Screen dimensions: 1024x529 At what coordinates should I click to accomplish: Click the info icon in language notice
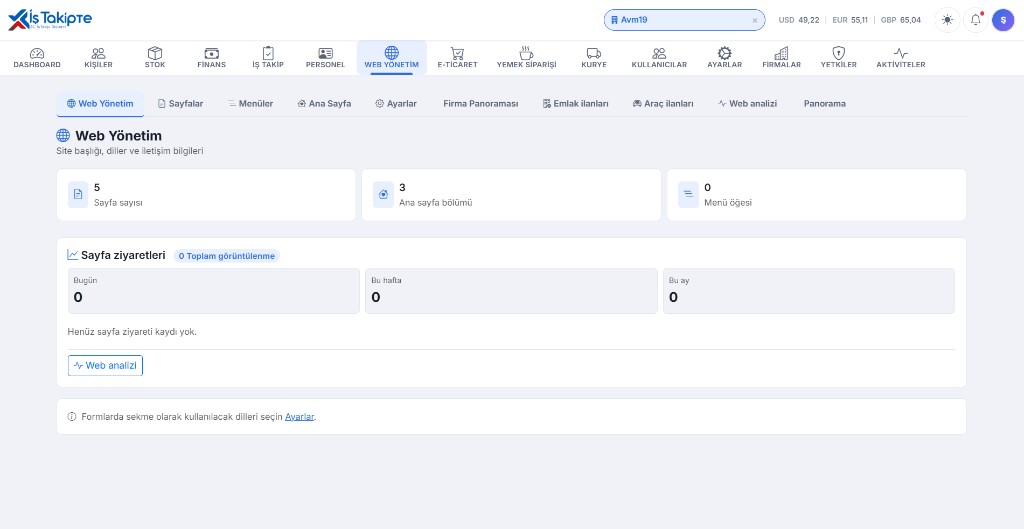pos(72,417)
